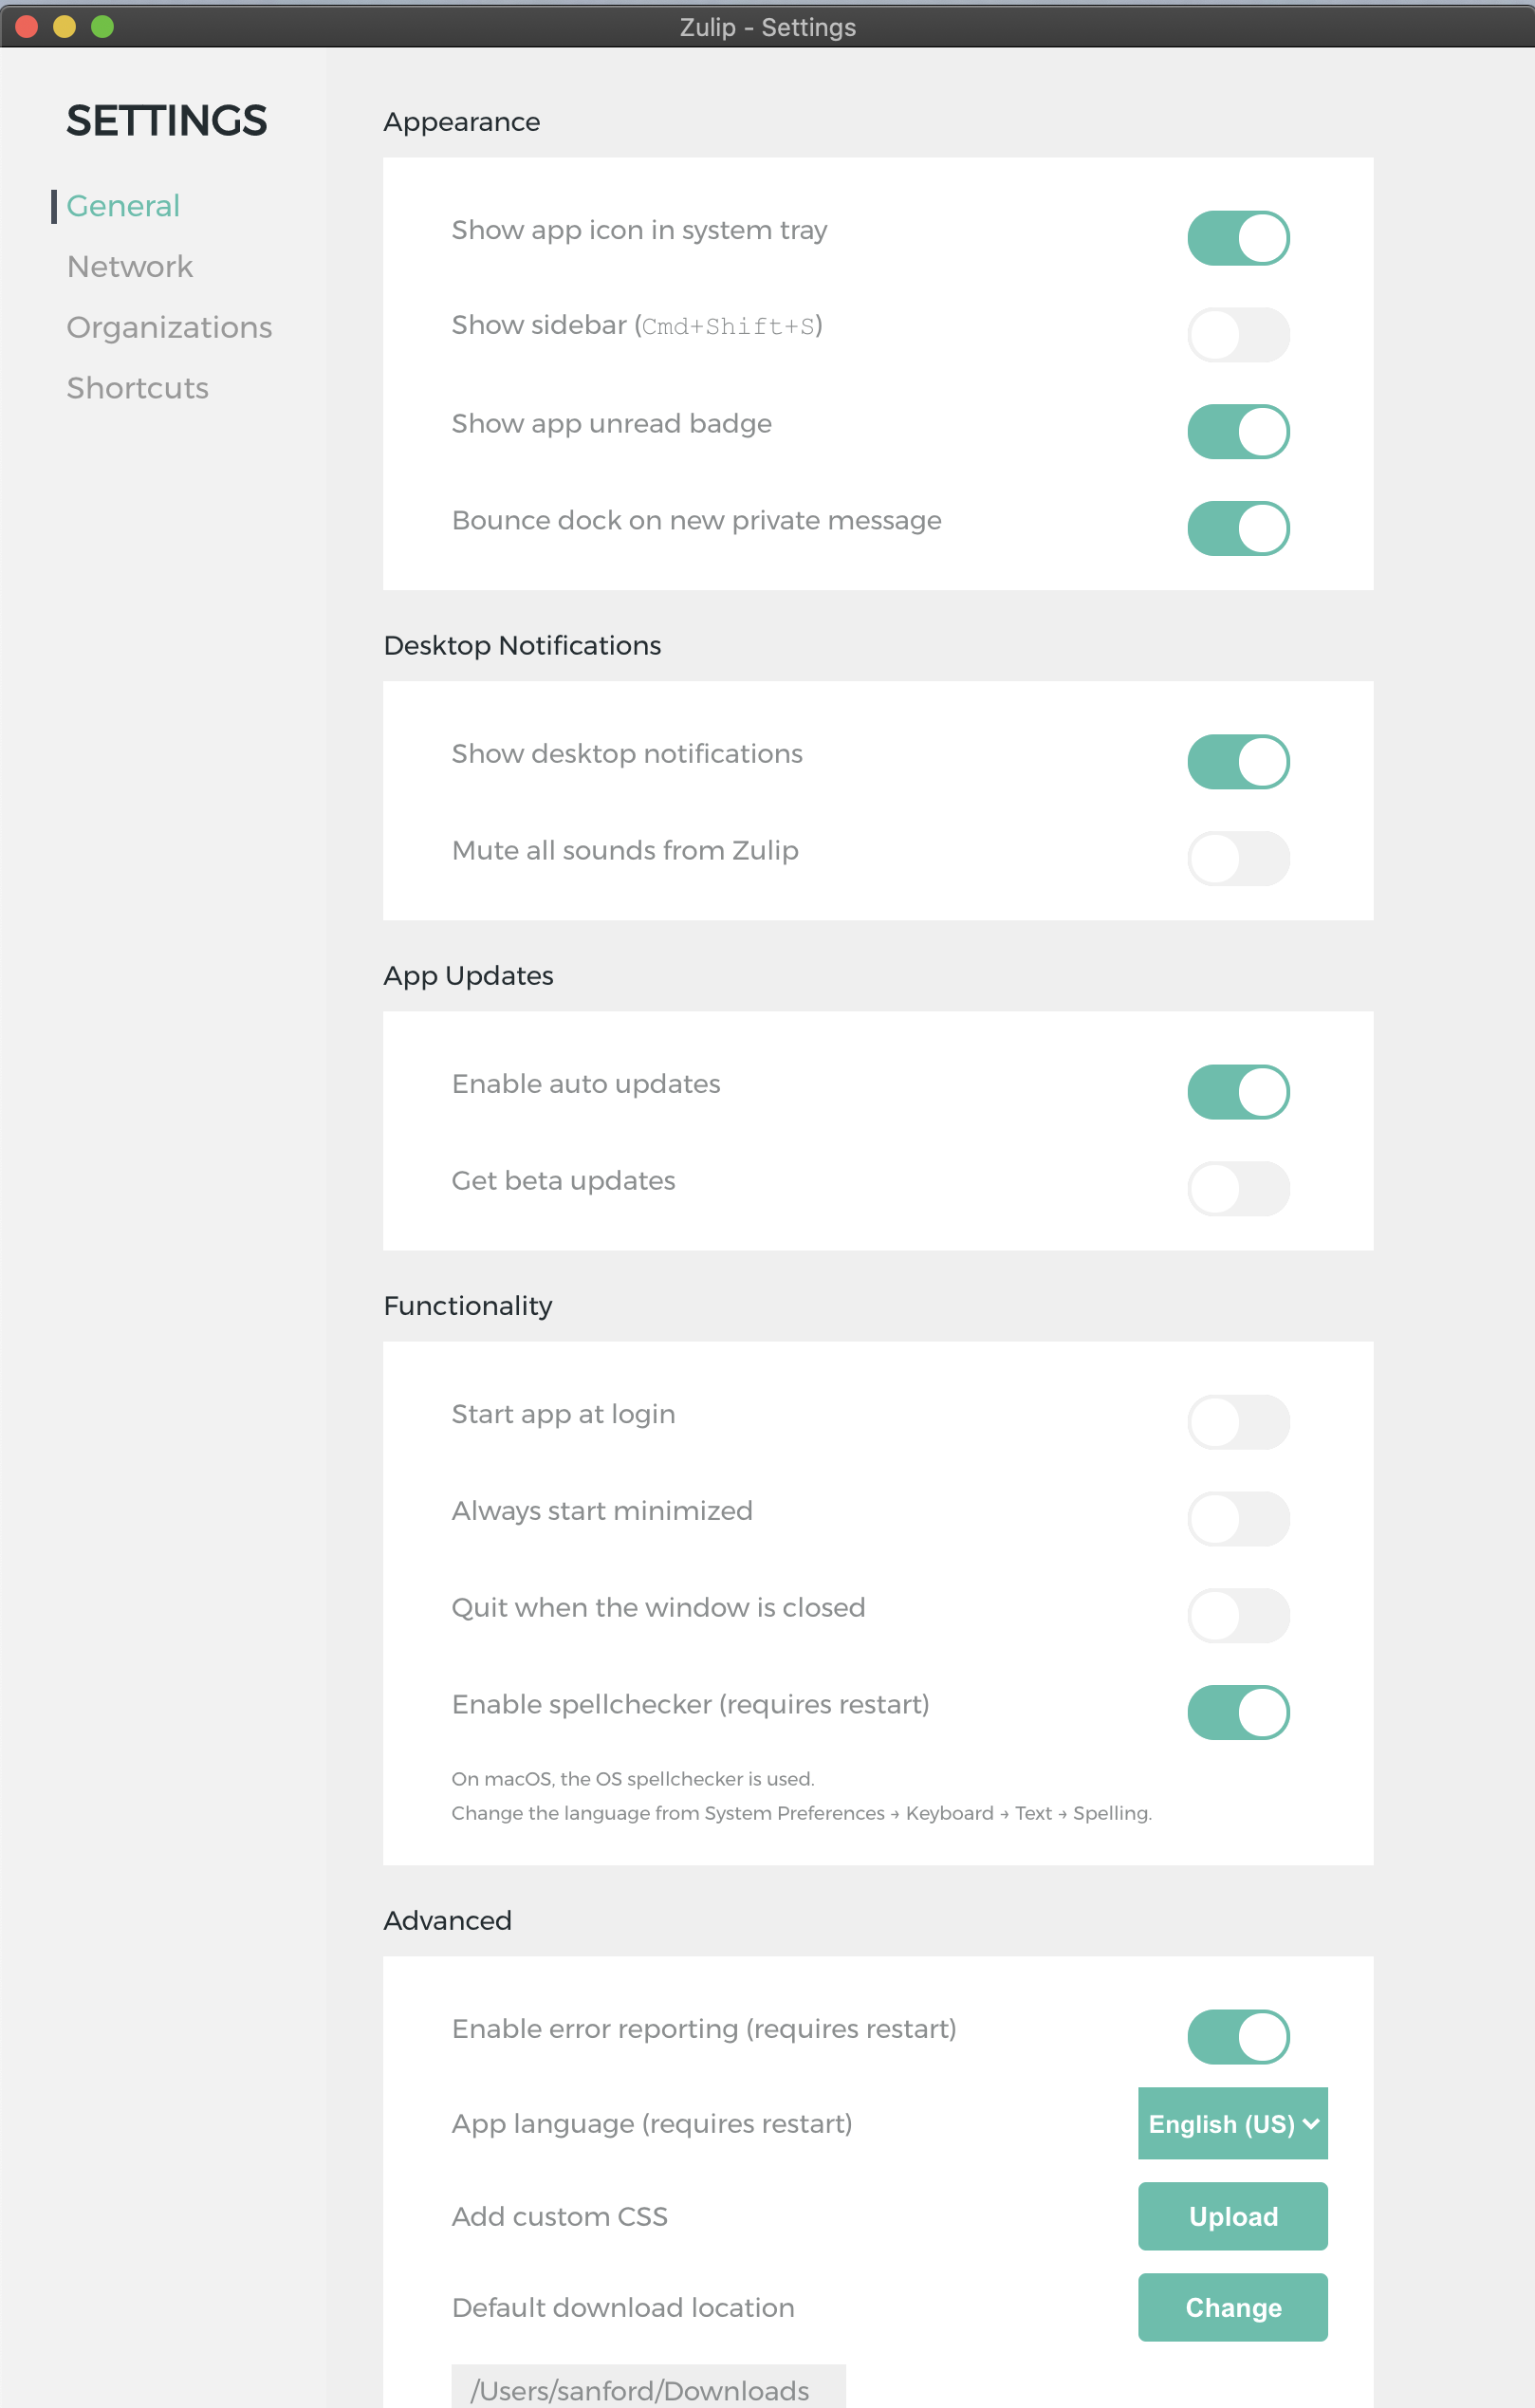Turn off Enable auto updates switch

[x=1238, y=1092]
